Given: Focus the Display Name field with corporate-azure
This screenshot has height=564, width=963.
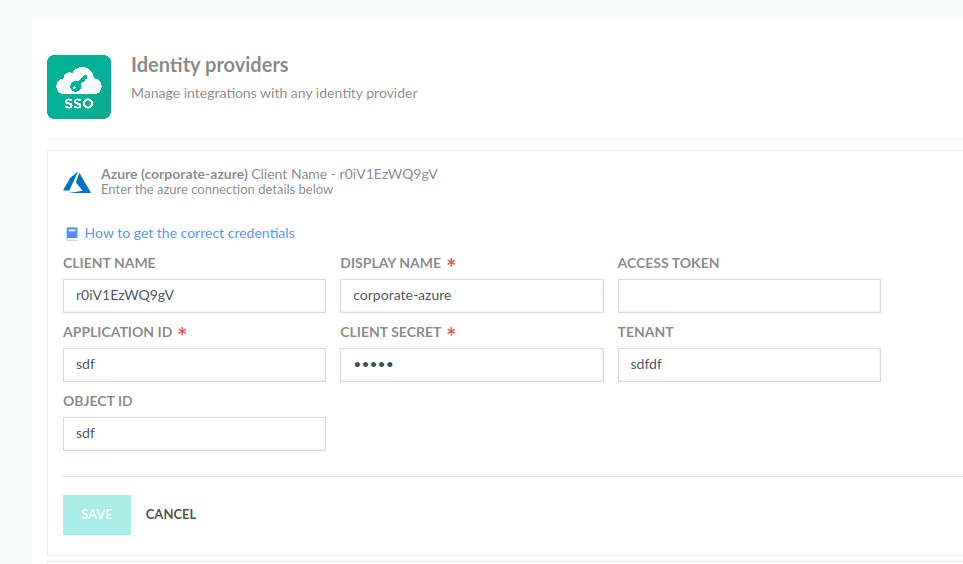Looking at the screenshot, I should click(x=471, y=296).
